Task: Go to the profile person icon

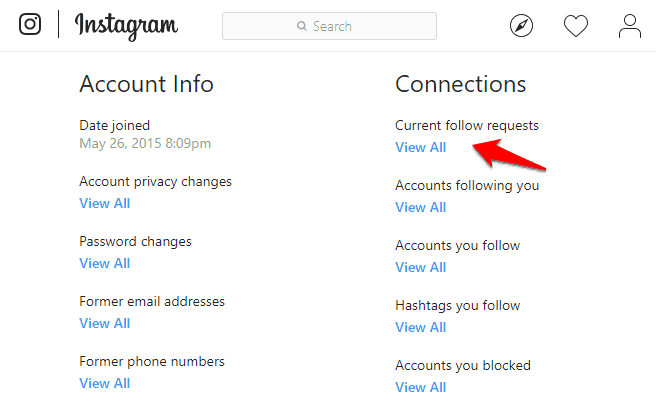Action: [x=630, y=26]
